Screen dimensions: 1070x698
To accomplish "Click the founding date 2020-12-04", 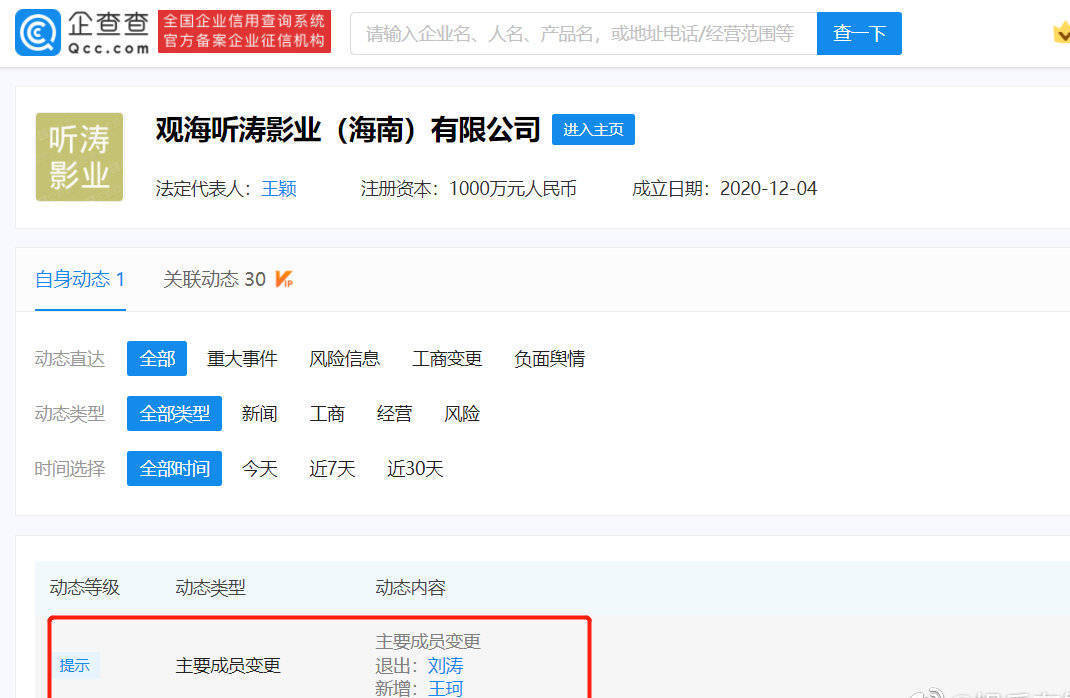I will click(x=768, y=188).
